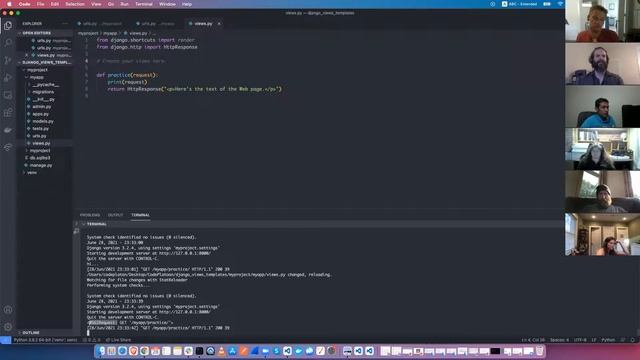Open Explorer more actions ellipsis
640x360 pixels.
[x=65, y=24]
